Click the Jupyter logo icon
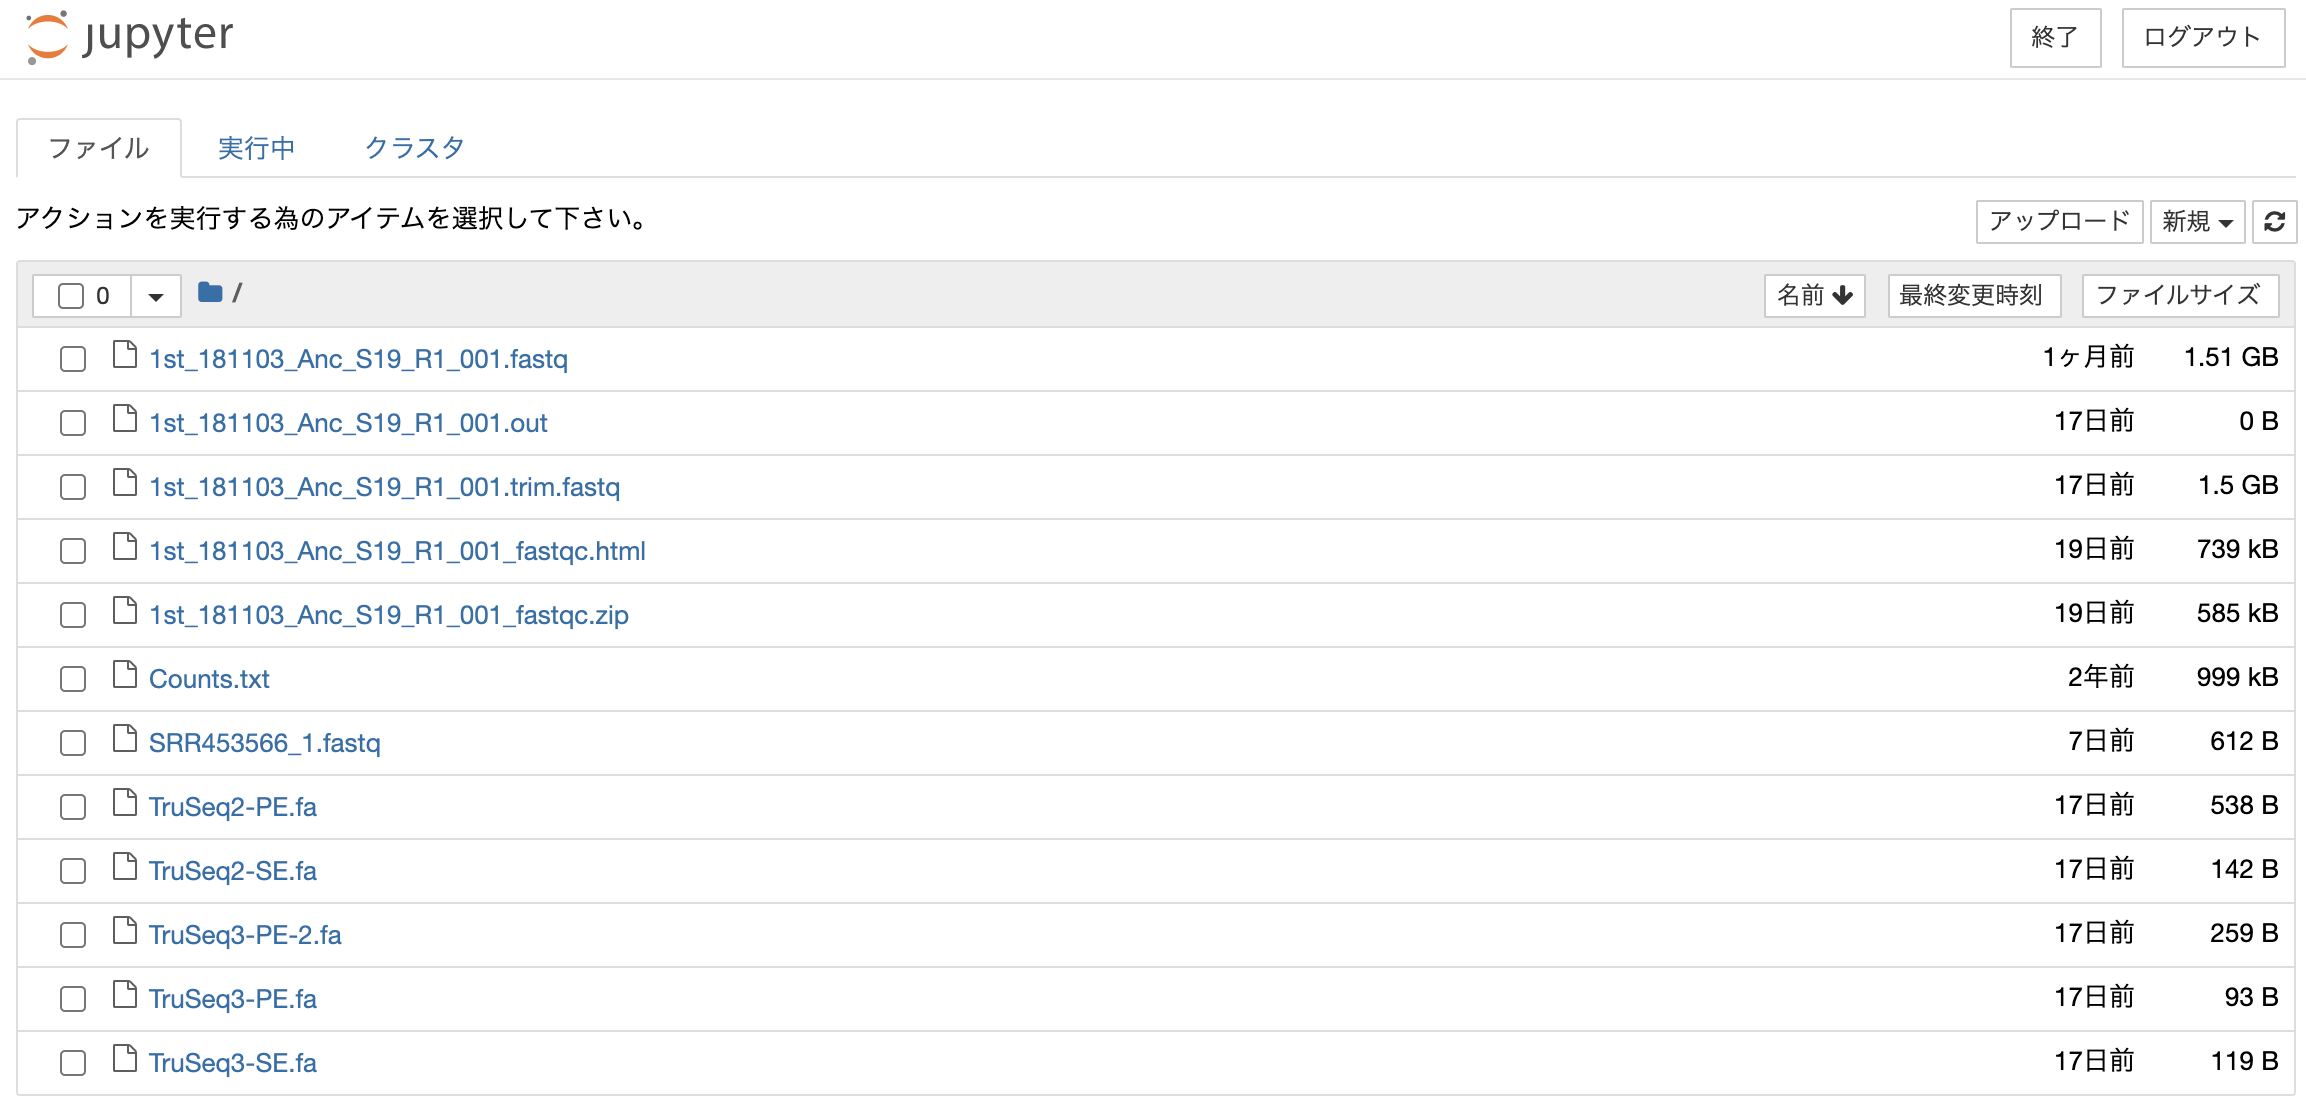This screenshot has height=1106, width=2306. (x=47, y=37)
